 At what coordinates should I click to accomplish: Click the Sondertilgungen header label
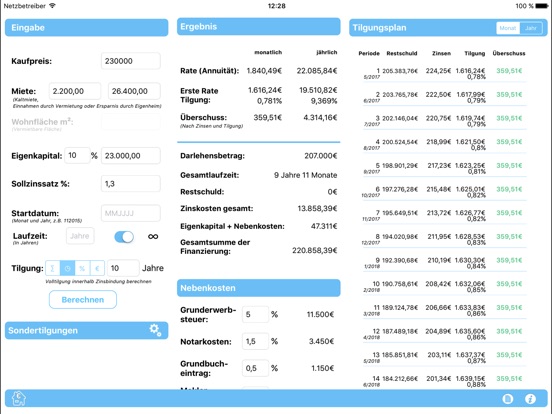pos(43,331)
